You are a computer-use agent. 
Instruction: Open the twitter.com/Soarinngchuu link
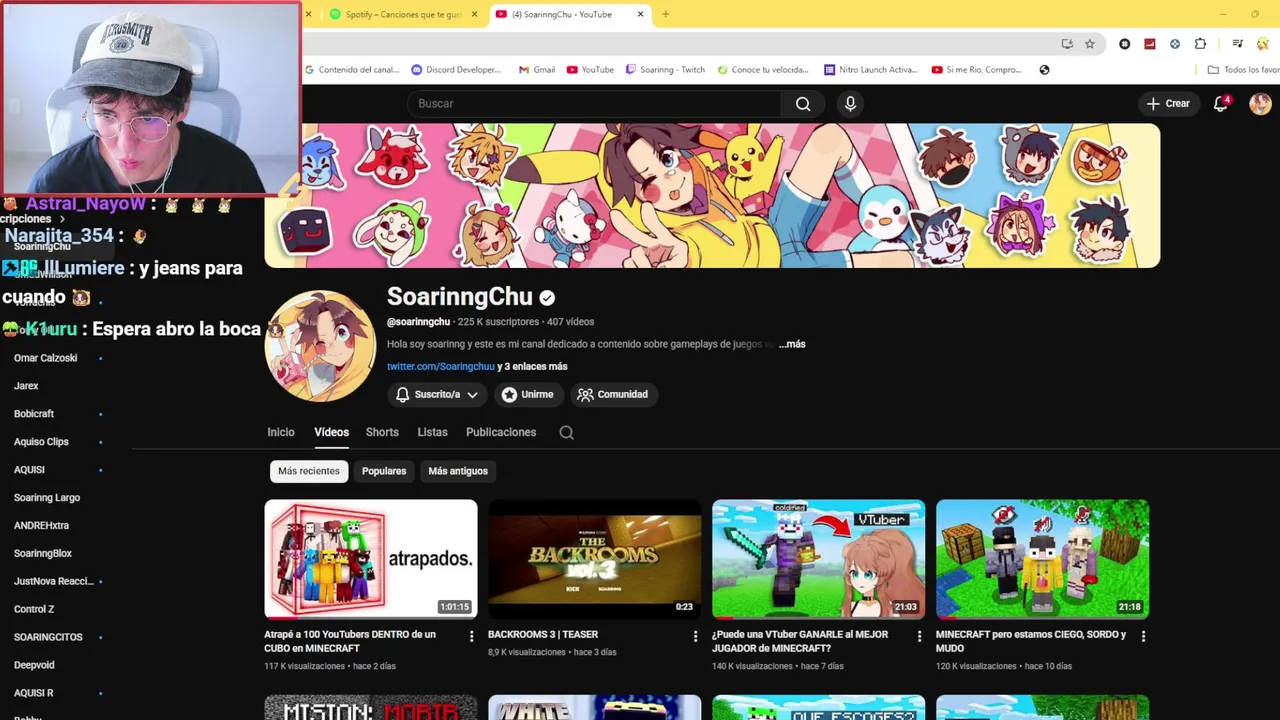441,367
